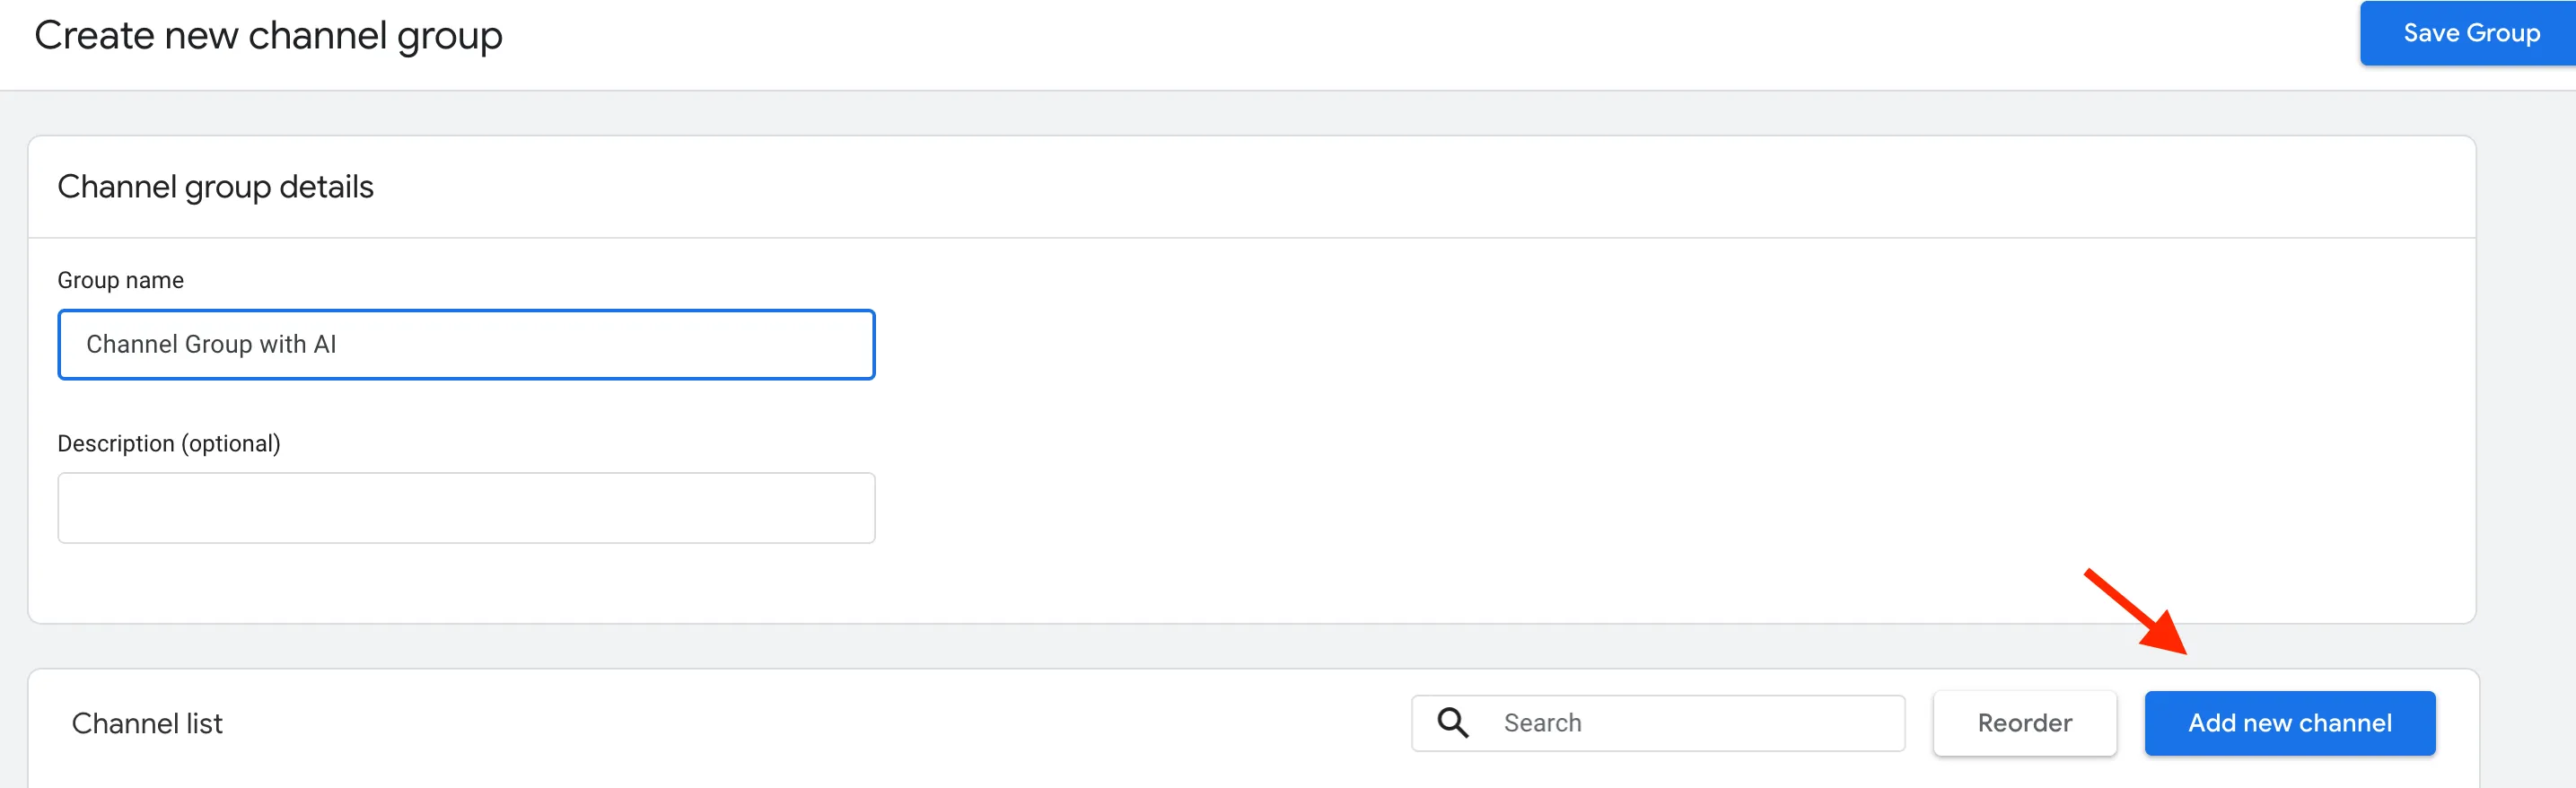Screen dimensions: 2576x788
Task: Click the 'Channel Group with AI' text
Action: [211, 345]
